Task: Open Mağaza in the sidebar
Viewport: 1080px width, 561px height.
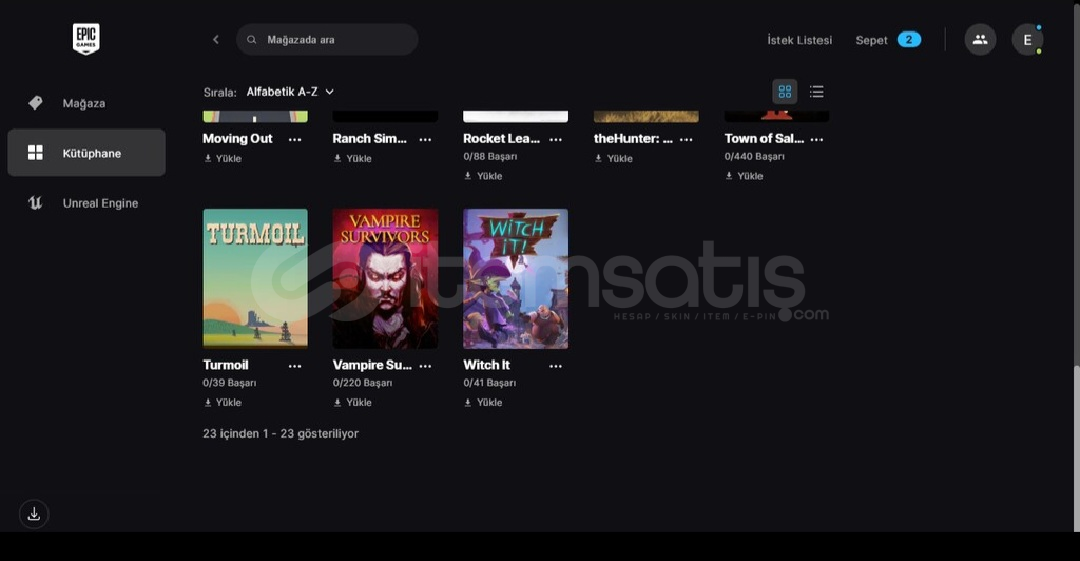Action: [86, 103]
